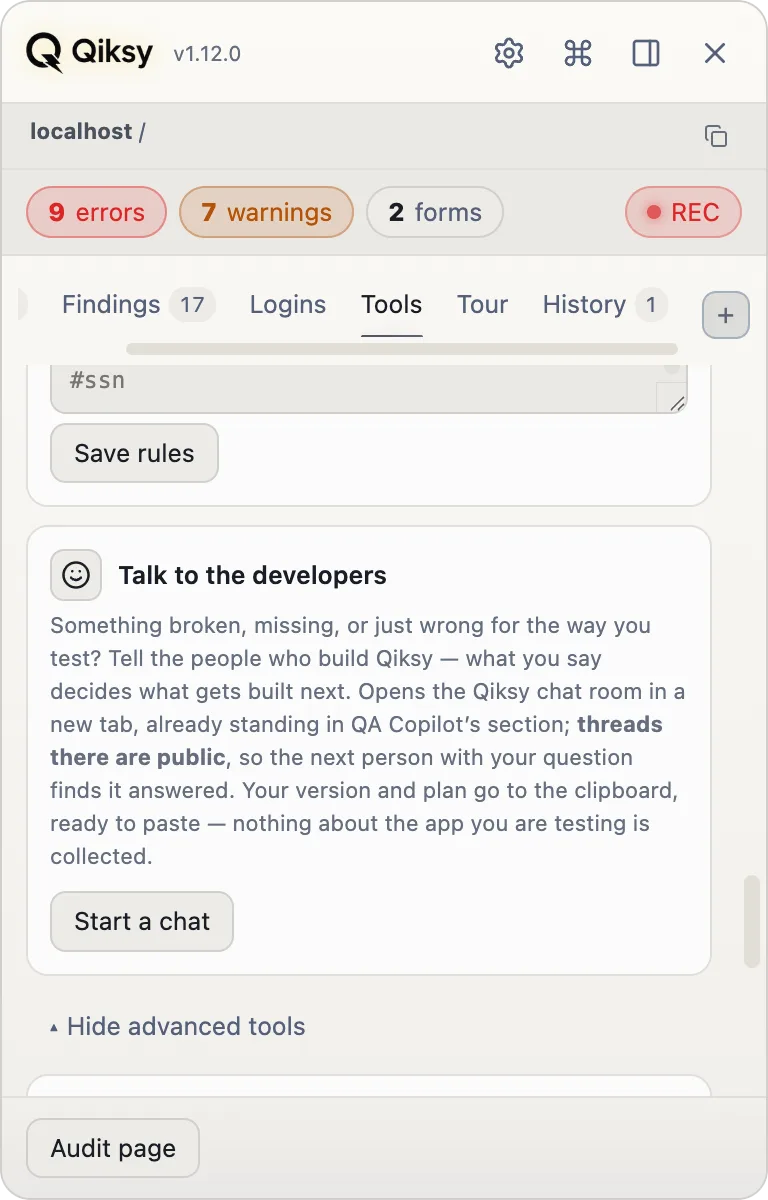Viewport: 768px width, 1200px height.
Task: Toggle the side panel layout icon
Action: pos(646,53)
